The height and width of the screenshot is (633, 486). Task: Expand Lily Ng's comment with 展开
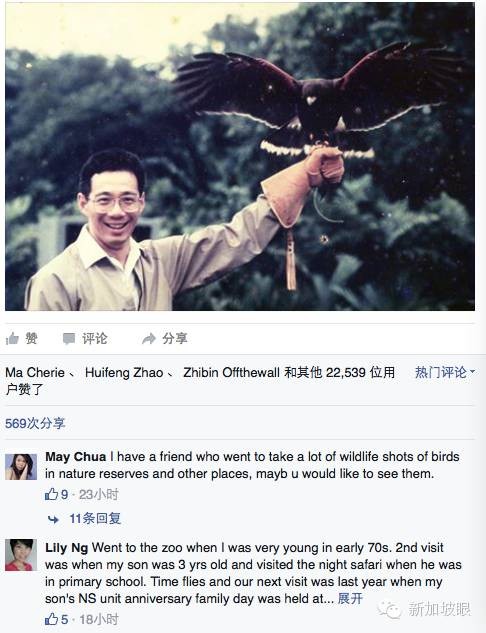(x=350, y=598)
